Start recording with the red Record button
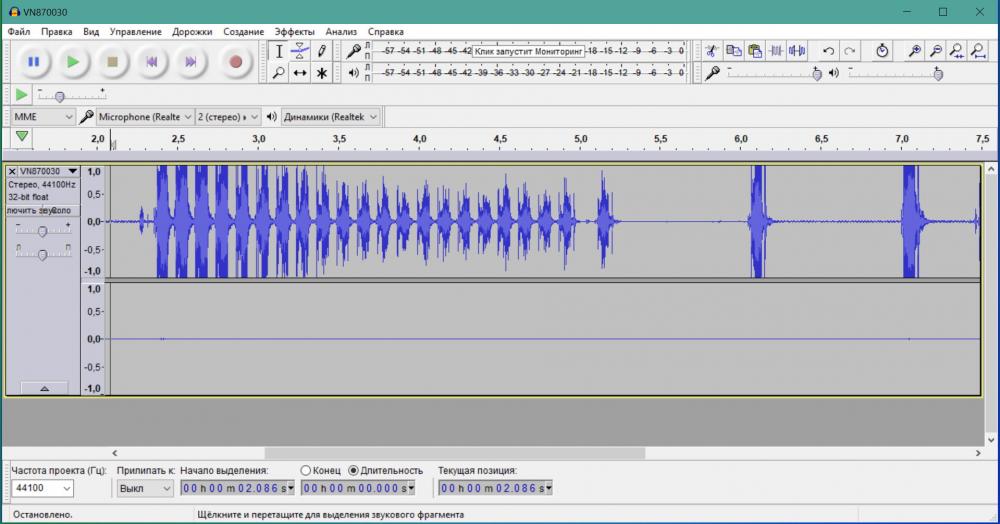Image resolution: width=1000 pixels, height=524 pixels. pos(235,62)
